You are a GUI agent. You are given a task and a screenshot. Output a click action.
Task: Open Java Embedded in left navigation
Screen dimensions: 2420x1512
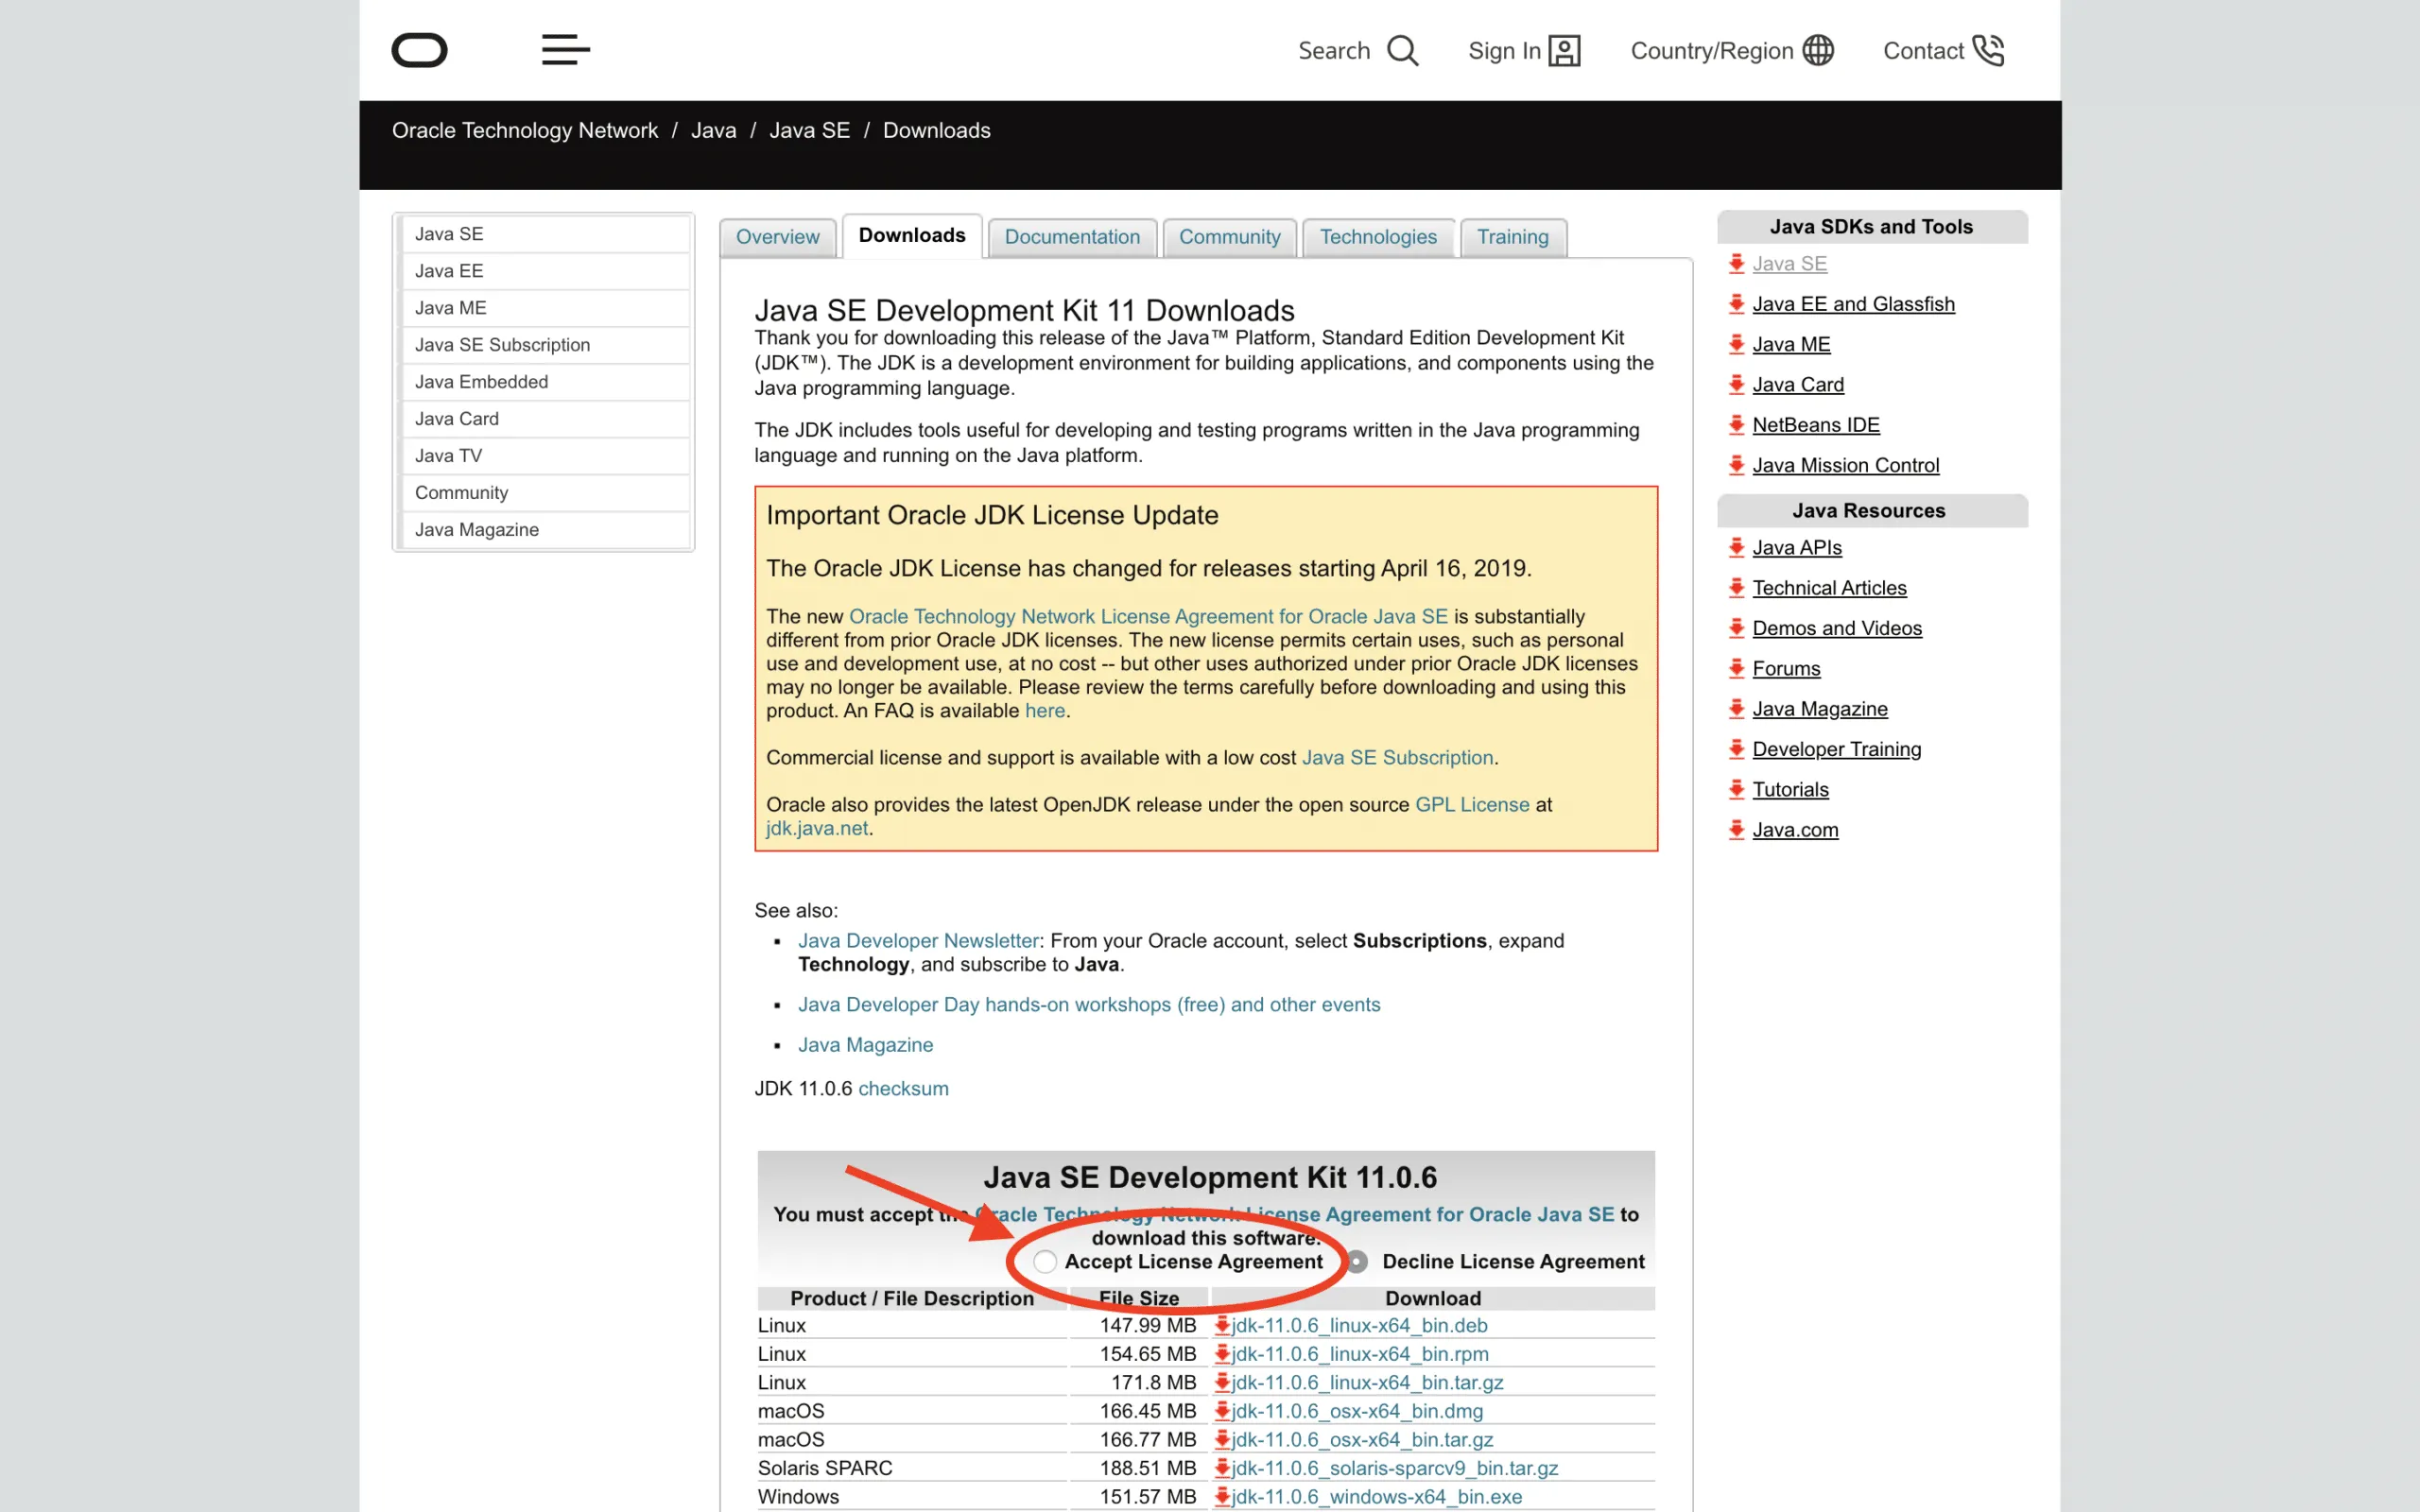coord(545,382)
